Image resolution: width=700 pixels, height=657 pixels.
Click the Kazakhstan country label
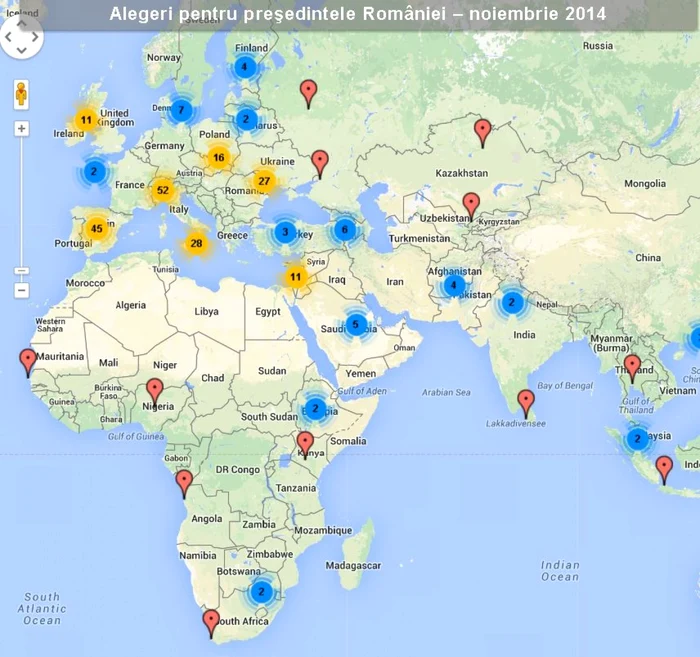462,173
